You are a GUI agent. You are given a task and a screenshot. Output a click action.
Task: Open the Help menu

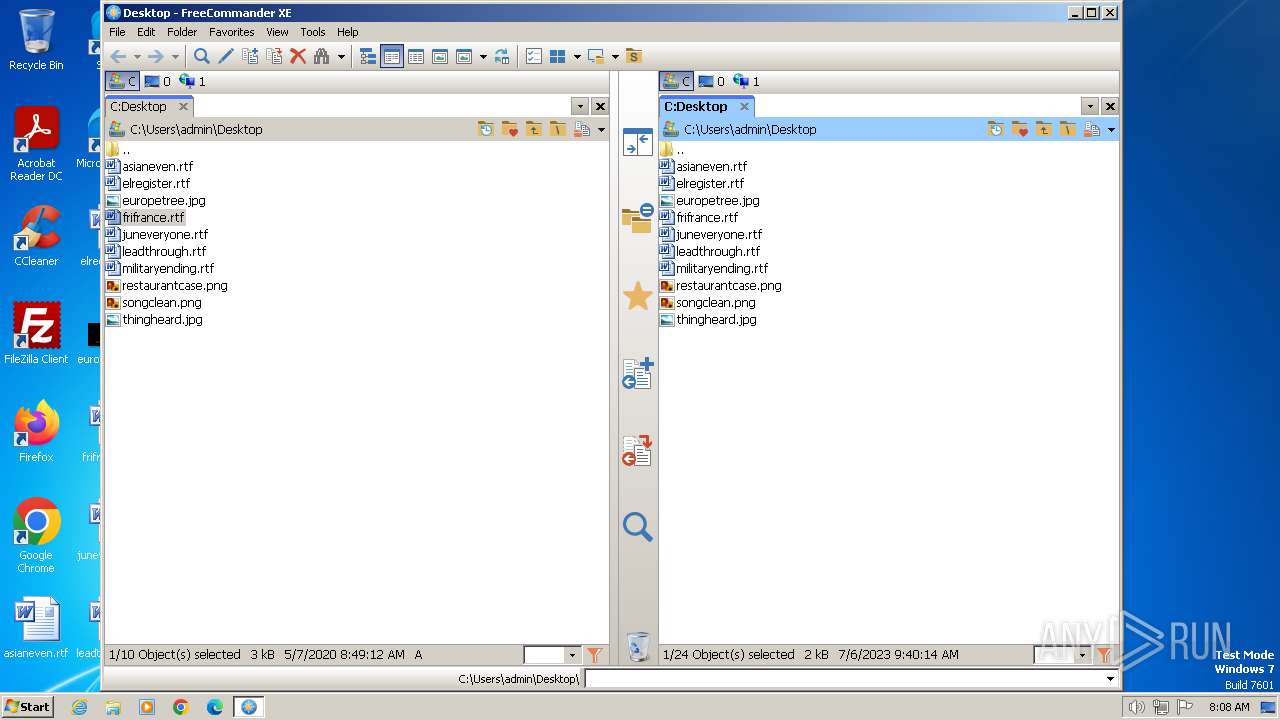click(348, 32)
